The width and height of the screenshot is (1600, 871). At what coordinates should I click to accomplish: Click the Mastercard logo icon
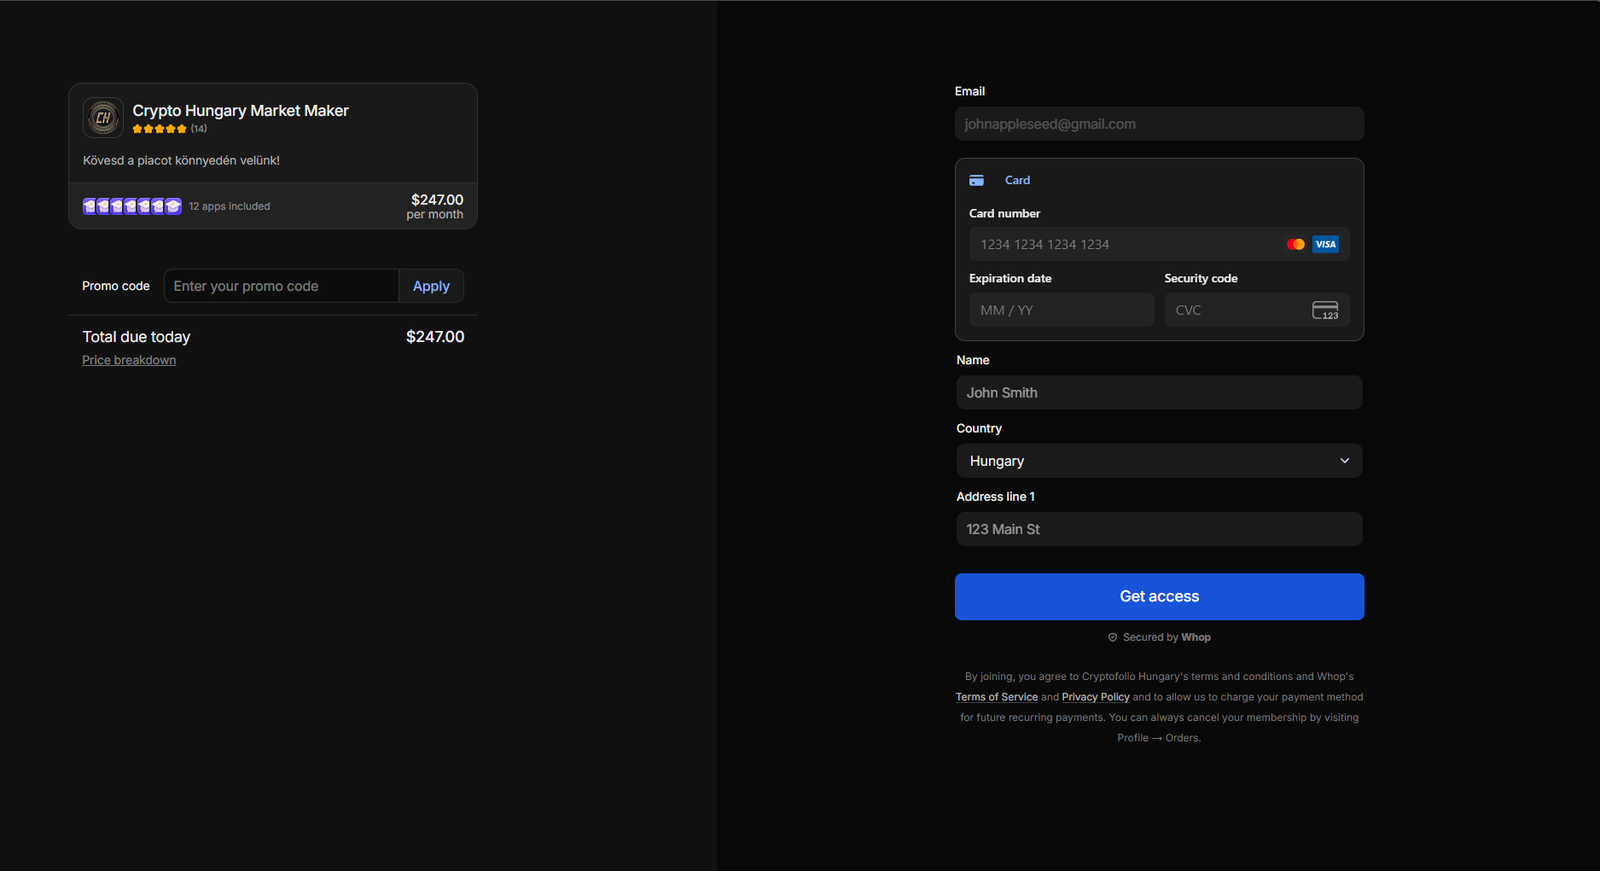(x=1296, y=244)
